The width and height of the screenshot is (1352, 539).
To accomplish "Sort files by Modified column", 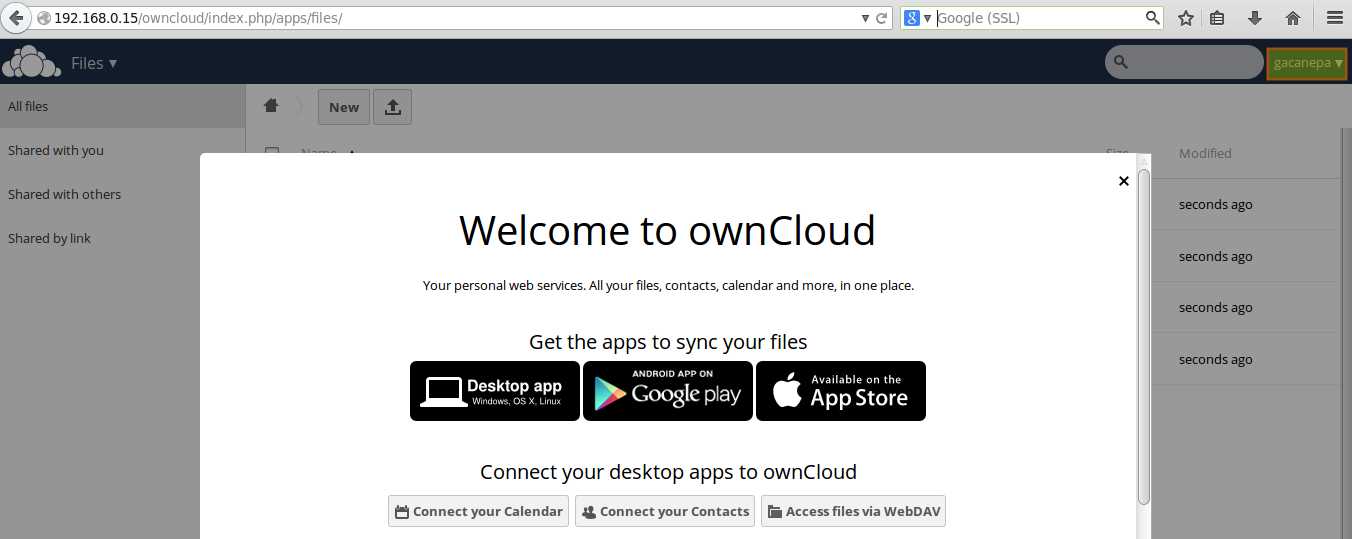I will click(x=1205, y=153).
